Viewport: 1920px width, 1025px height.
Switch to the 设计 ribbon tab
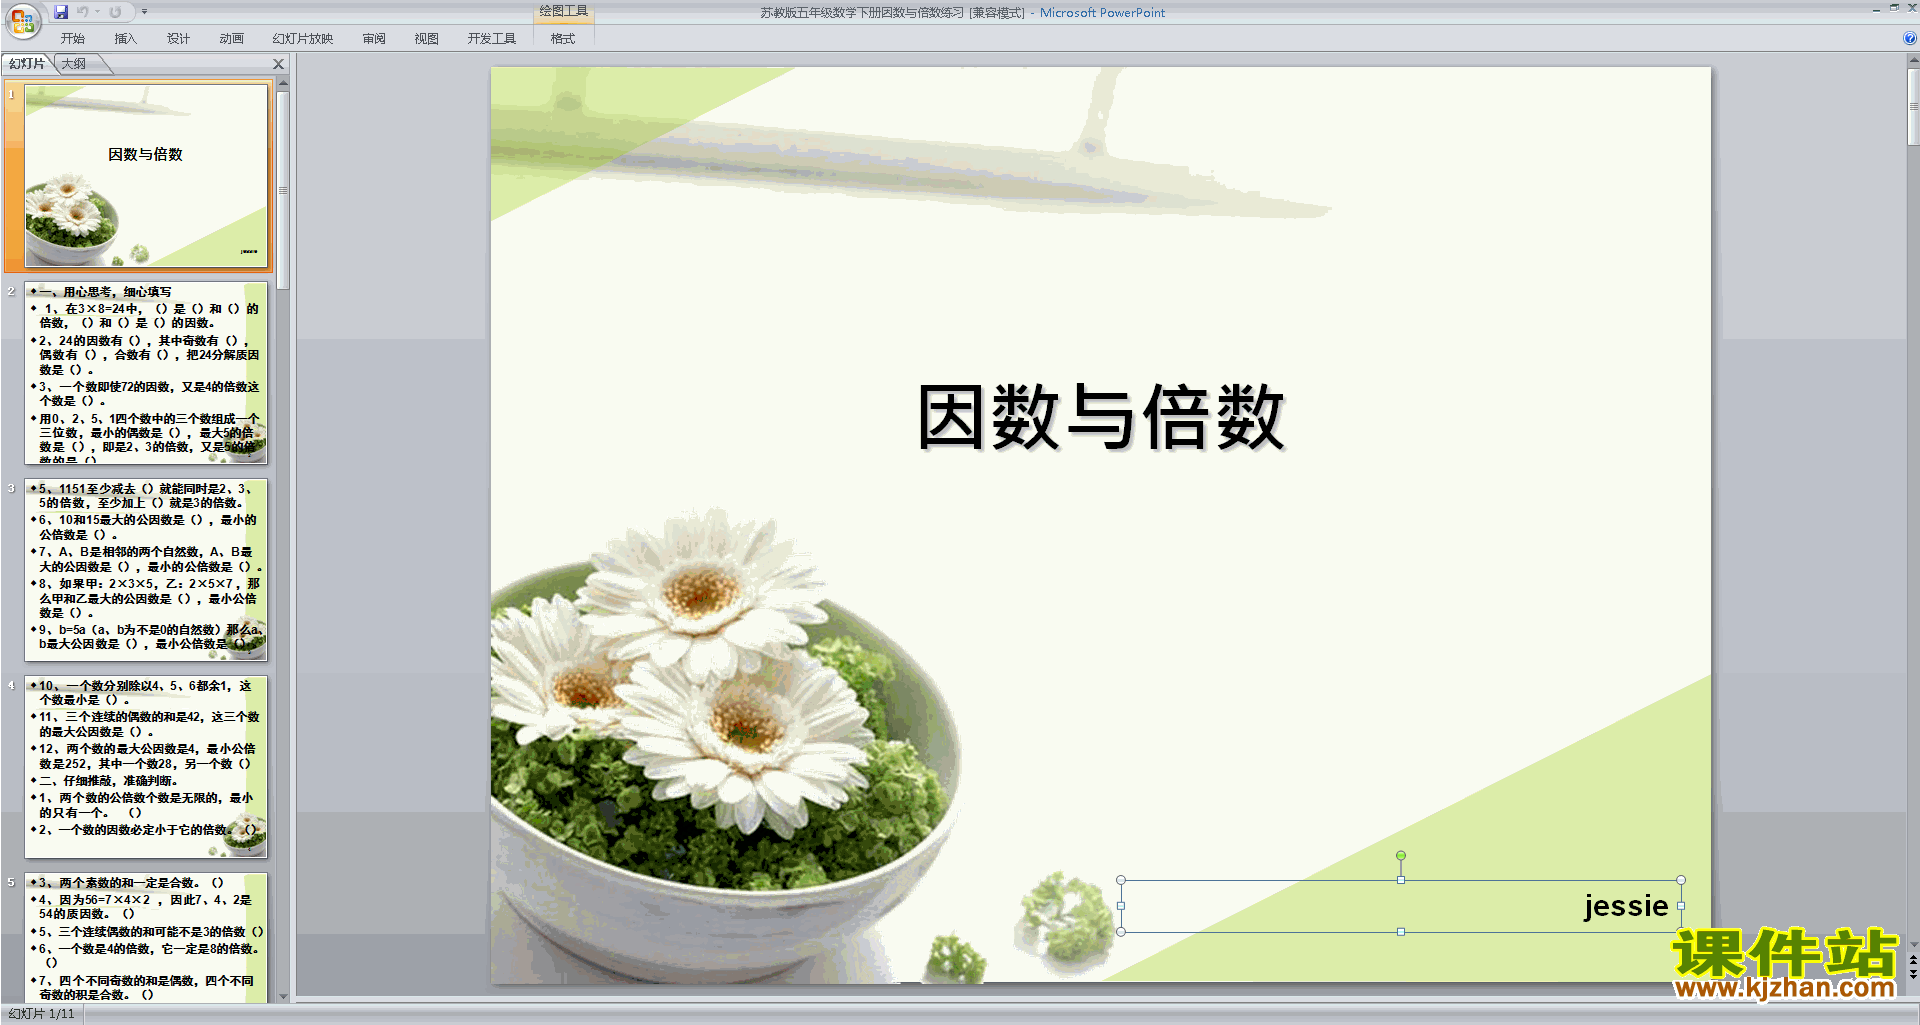click(x=179, y=39)
